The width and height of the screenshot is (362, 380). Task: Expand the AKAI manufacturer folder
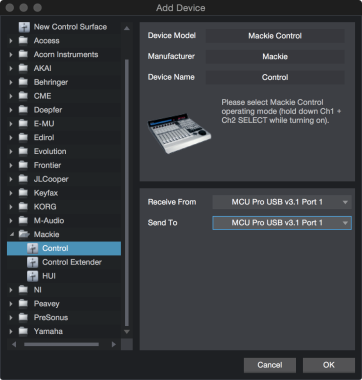[x=11, y=68]
